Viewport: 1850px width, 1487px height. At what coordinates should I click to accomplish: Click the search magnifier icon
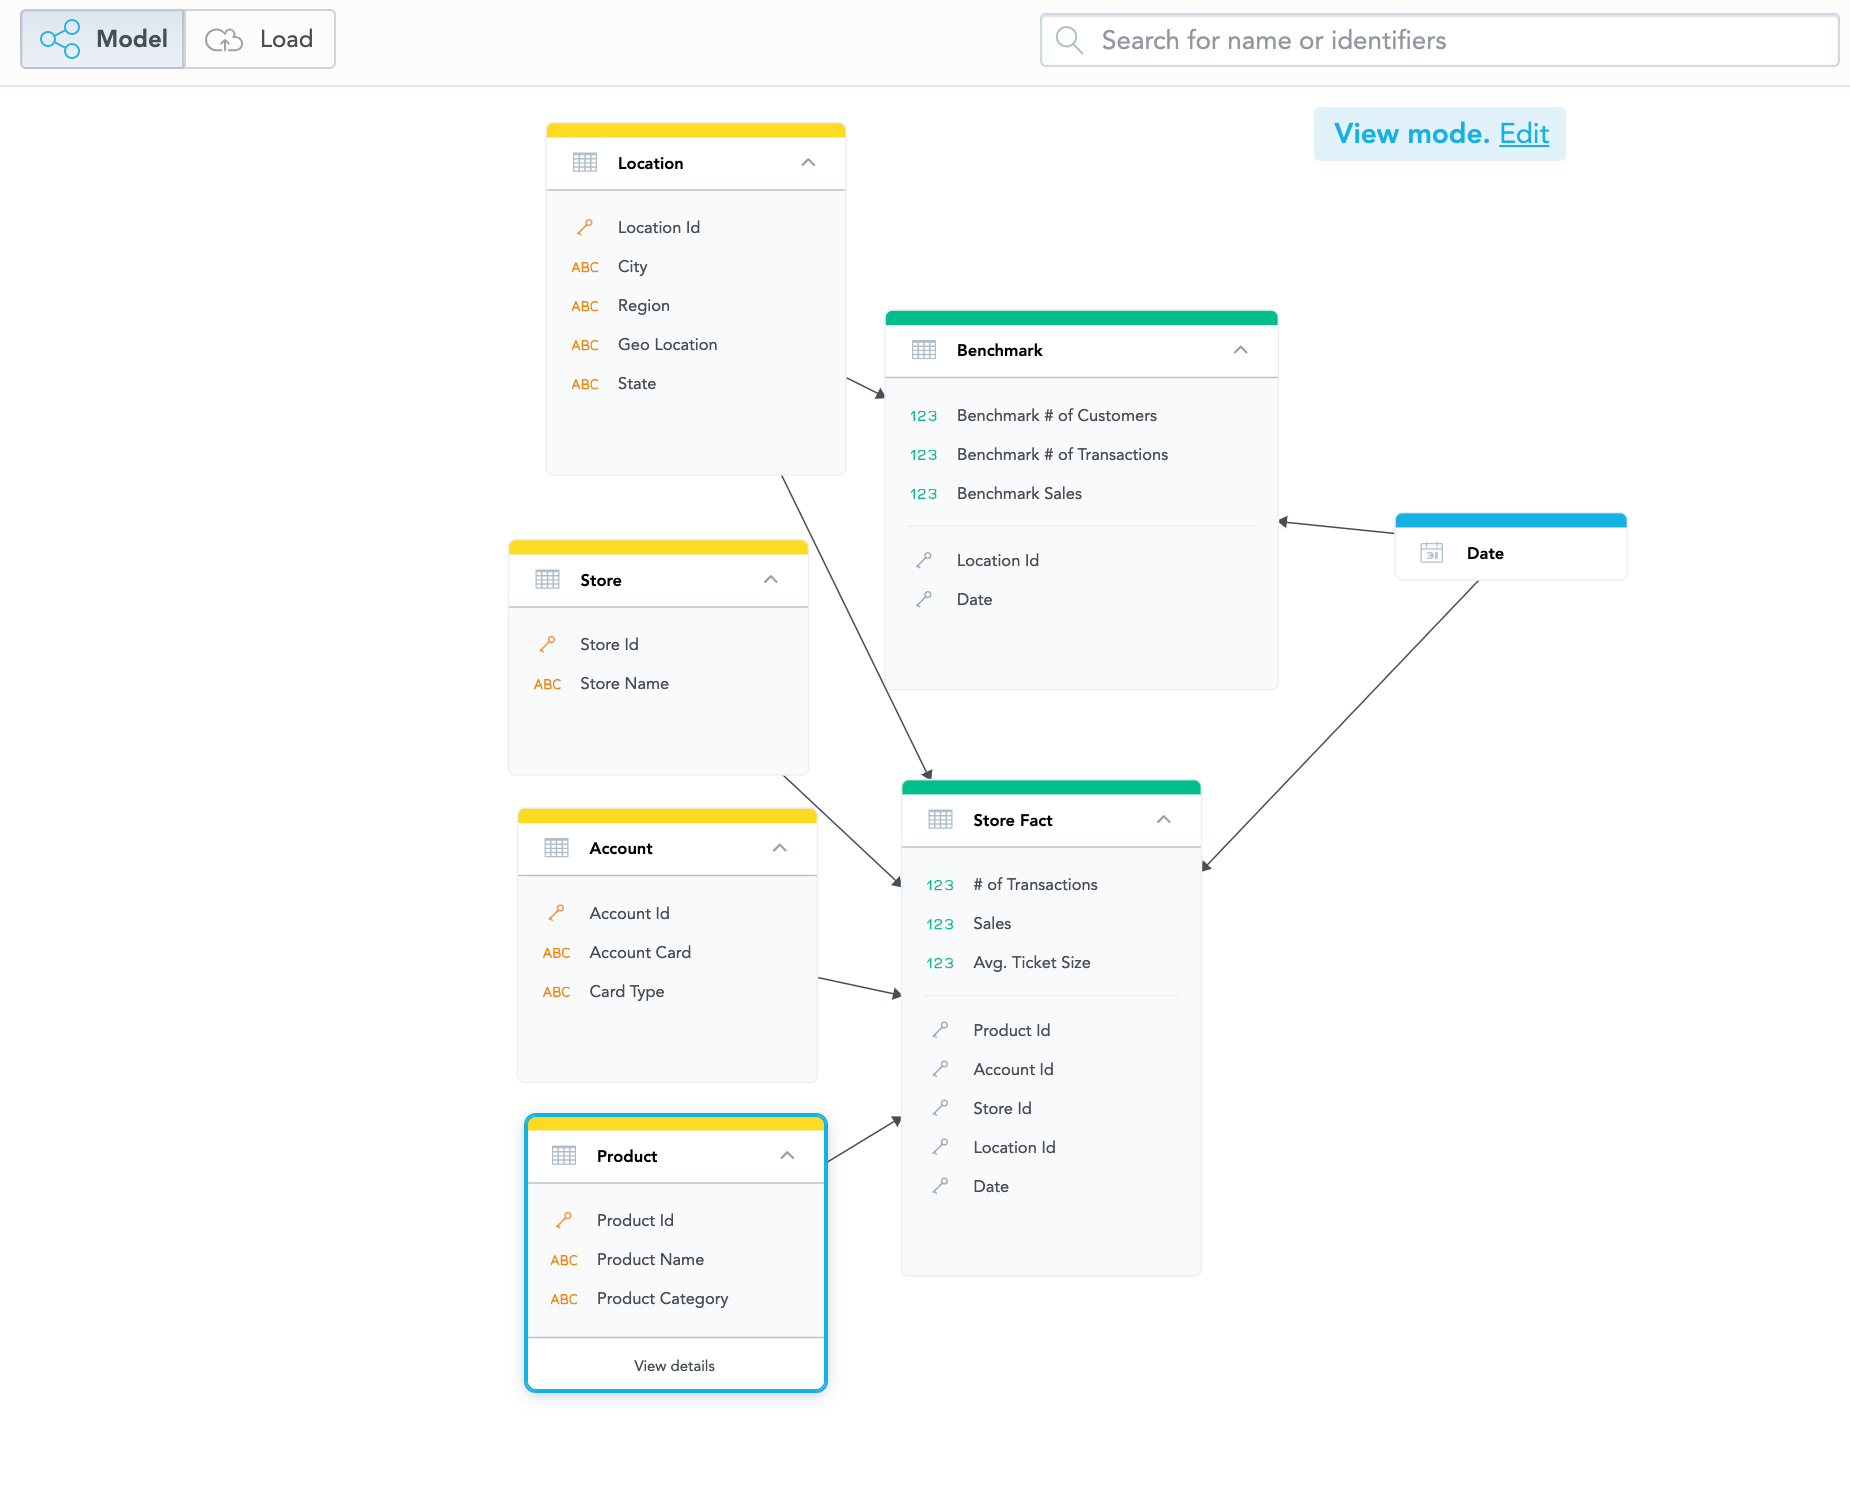coord(1068,40)
